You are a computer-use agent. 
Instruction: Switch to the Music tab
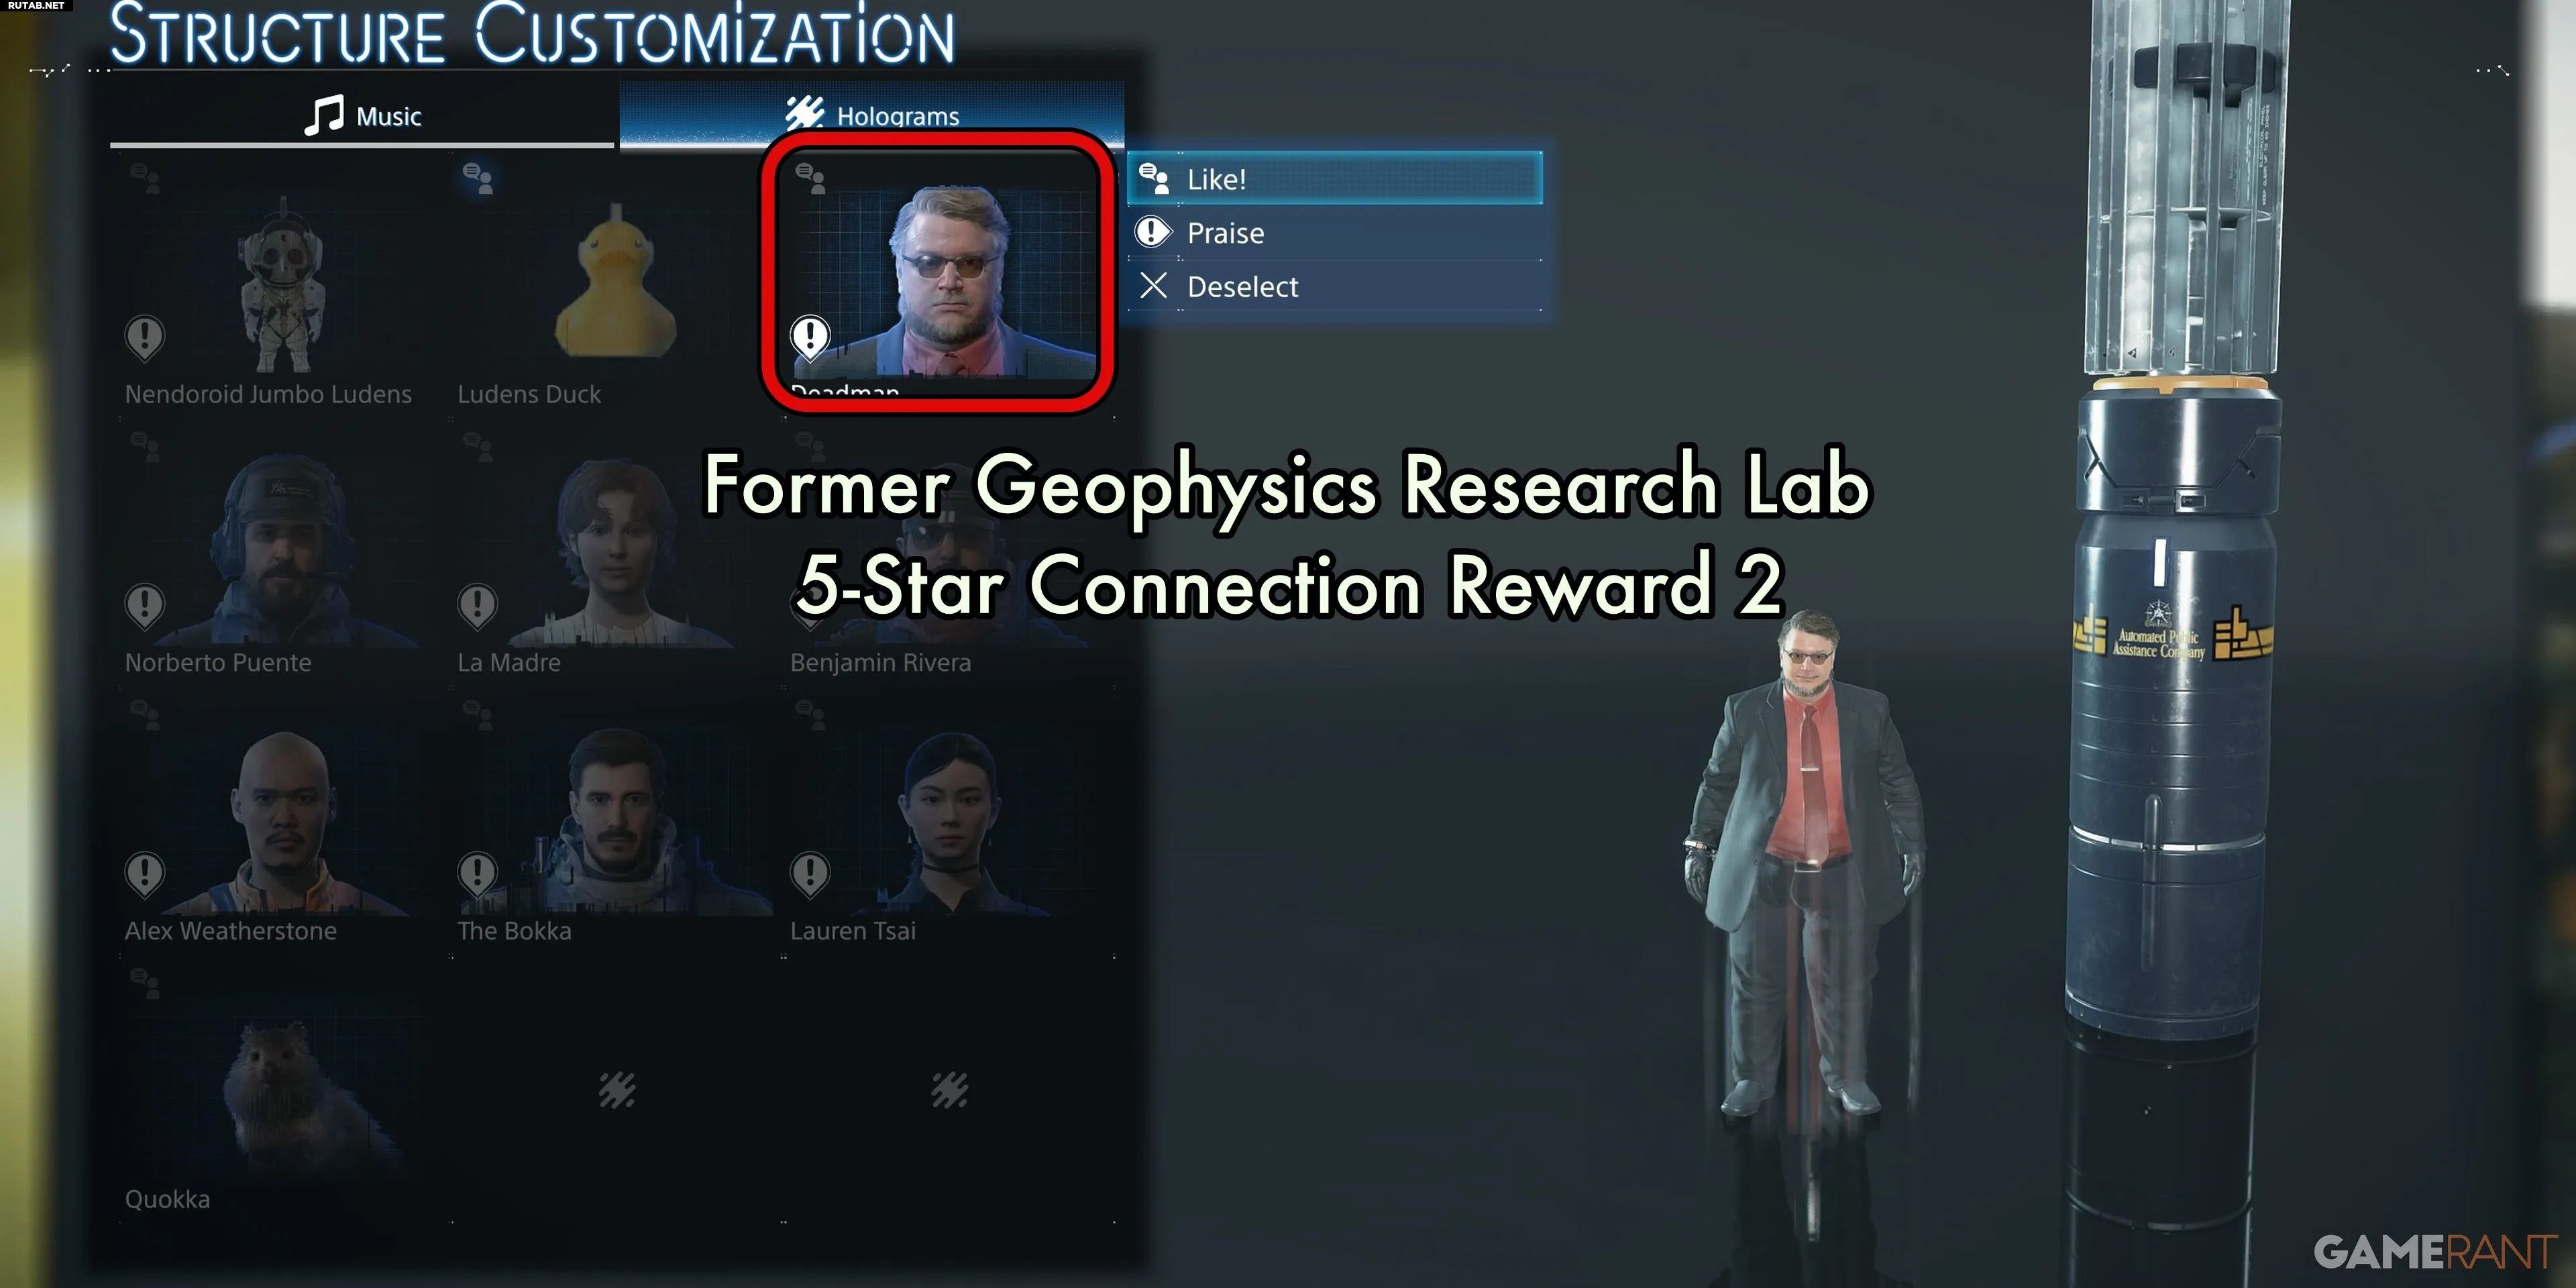pyautogui.click(x=362, y=115)
